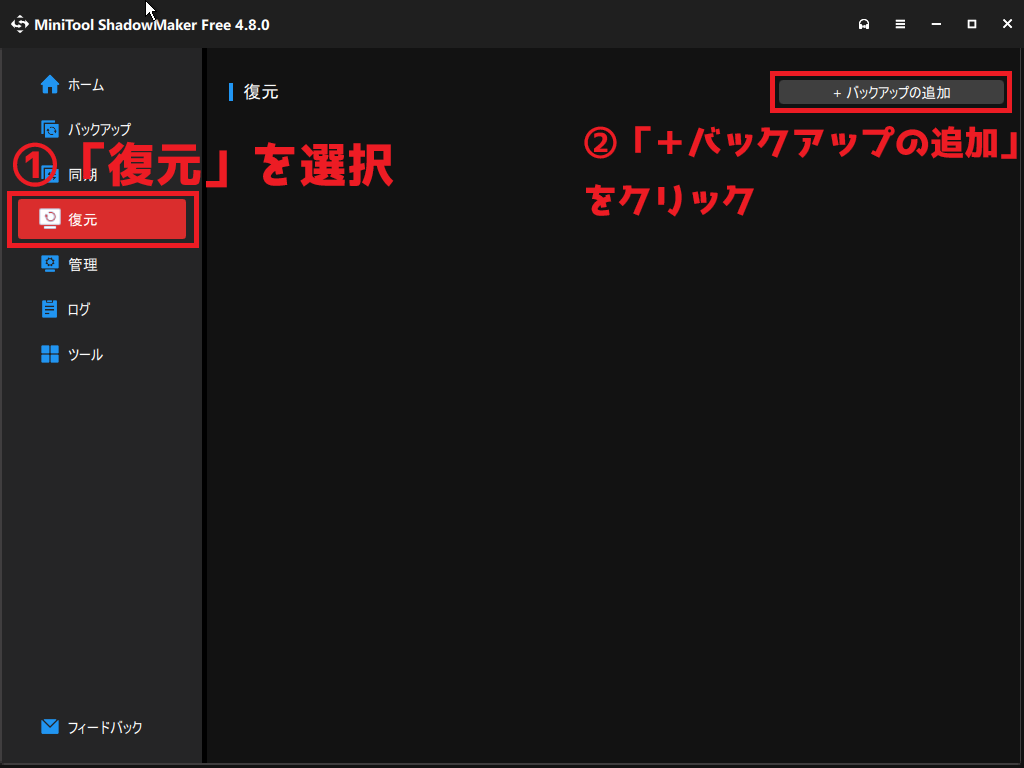Click the Log clipboard icon
Image resolution: width=1024 pixels, height=768 pixels.
50,309
